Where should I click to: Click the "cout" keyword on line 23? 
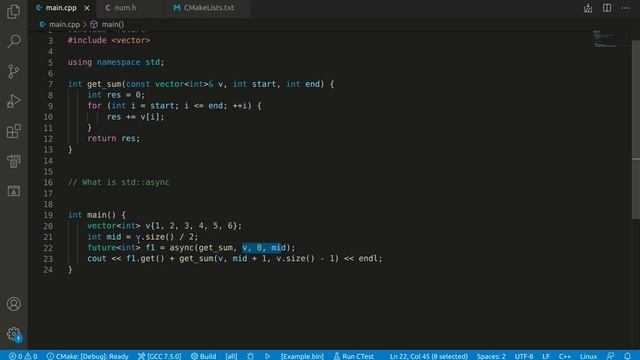point(97,259)
